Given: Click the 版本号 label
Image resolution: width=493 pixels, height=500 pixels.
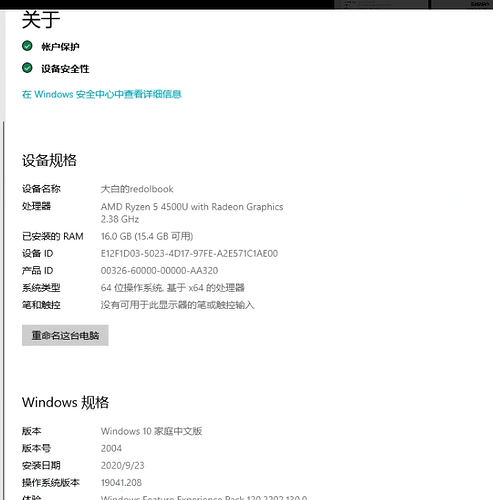Looking at the screenshot, I should click(x=36, y=448).
